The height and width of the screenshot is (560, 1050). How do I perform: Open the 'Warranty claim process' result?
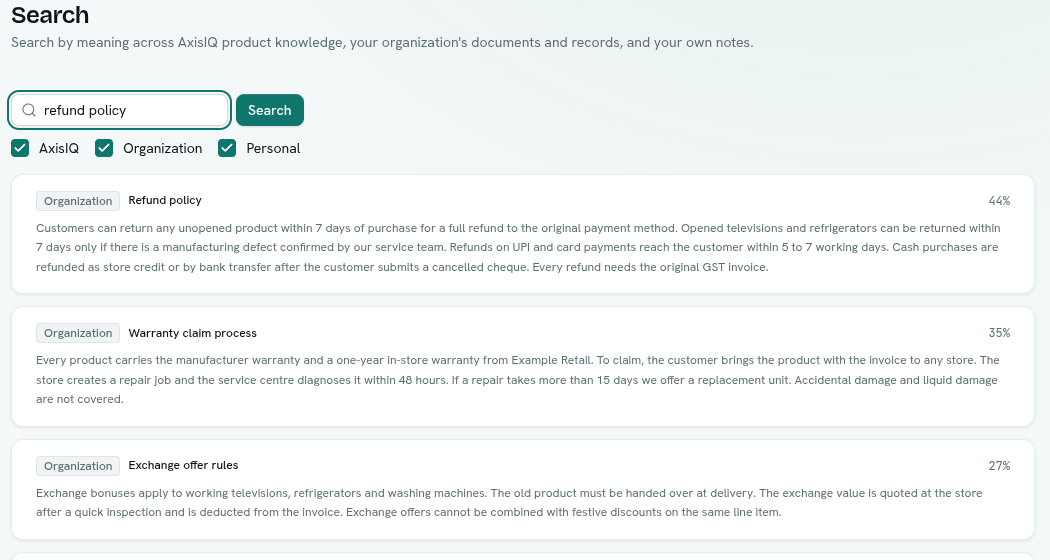(x=192, y=333)
